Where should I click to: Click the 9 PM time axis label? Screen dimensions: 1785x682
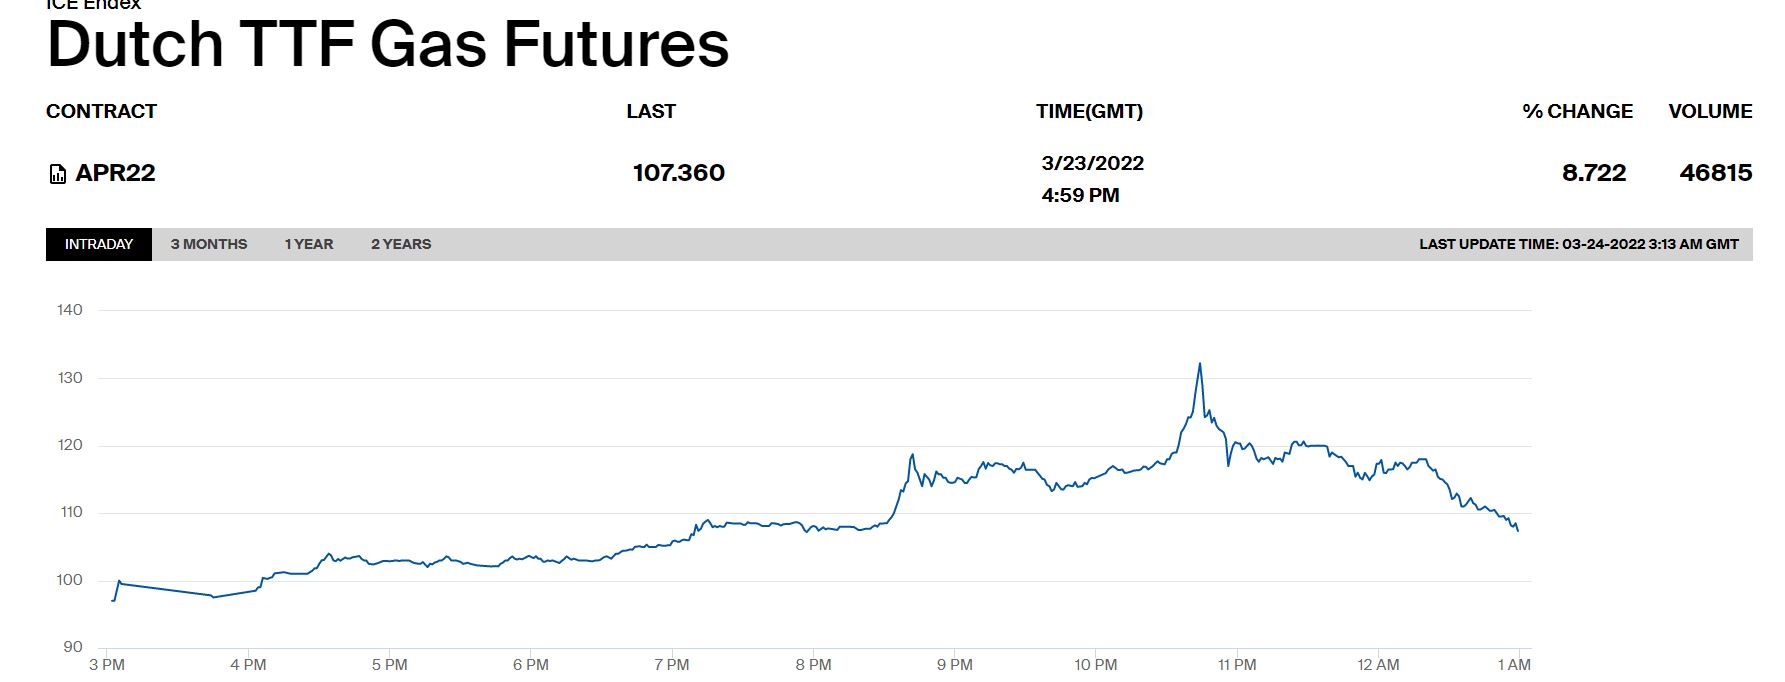pyautogui.click(x=954, y=665)
